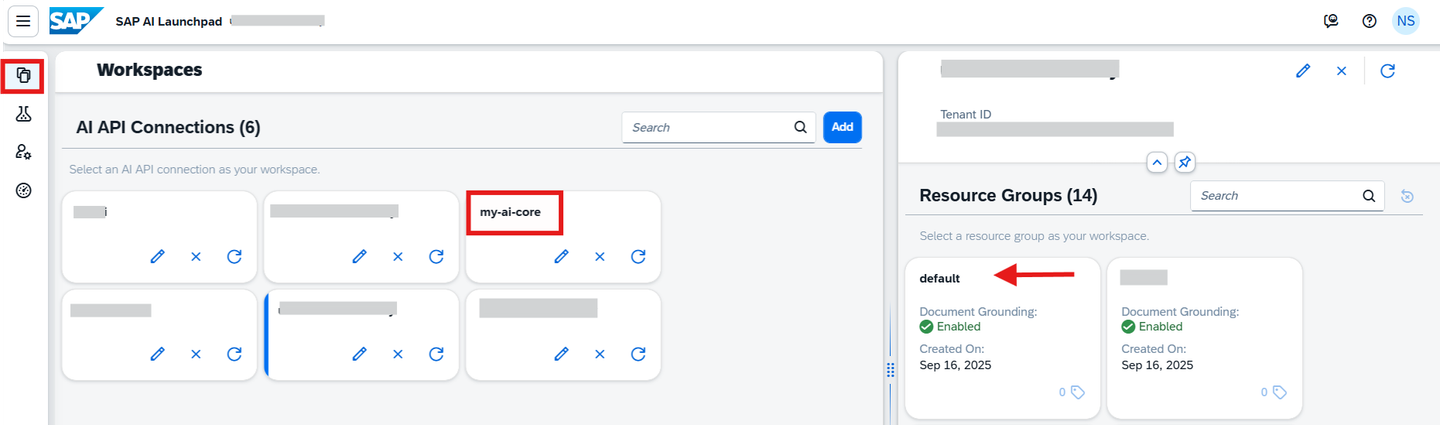Select the Workspaces icon in sidebar
Screen dimensions: 1440x425
click(x=24, y=76)
